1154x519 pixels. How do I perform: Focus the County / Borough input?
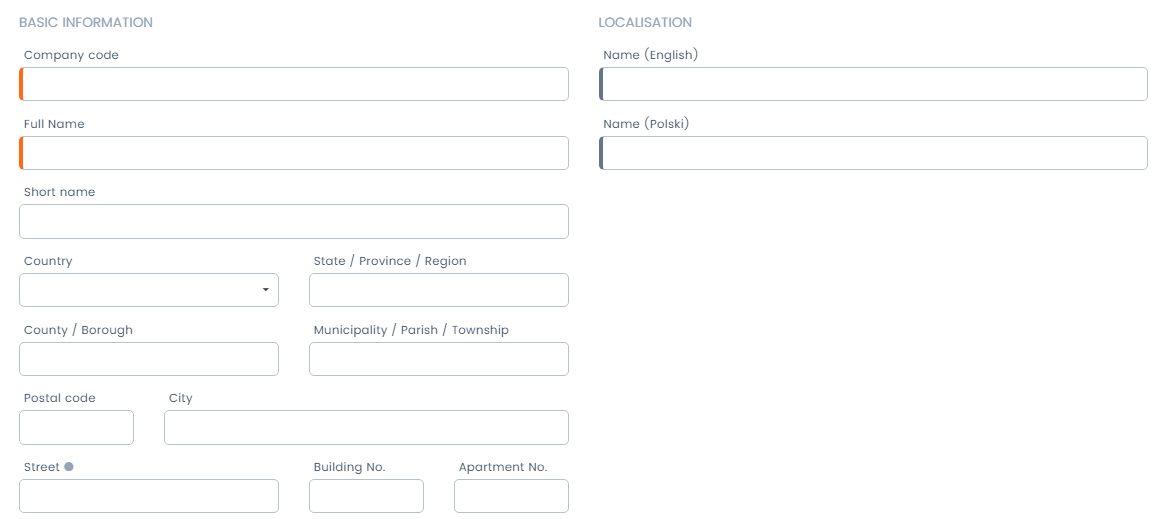[x=149, y=359]
